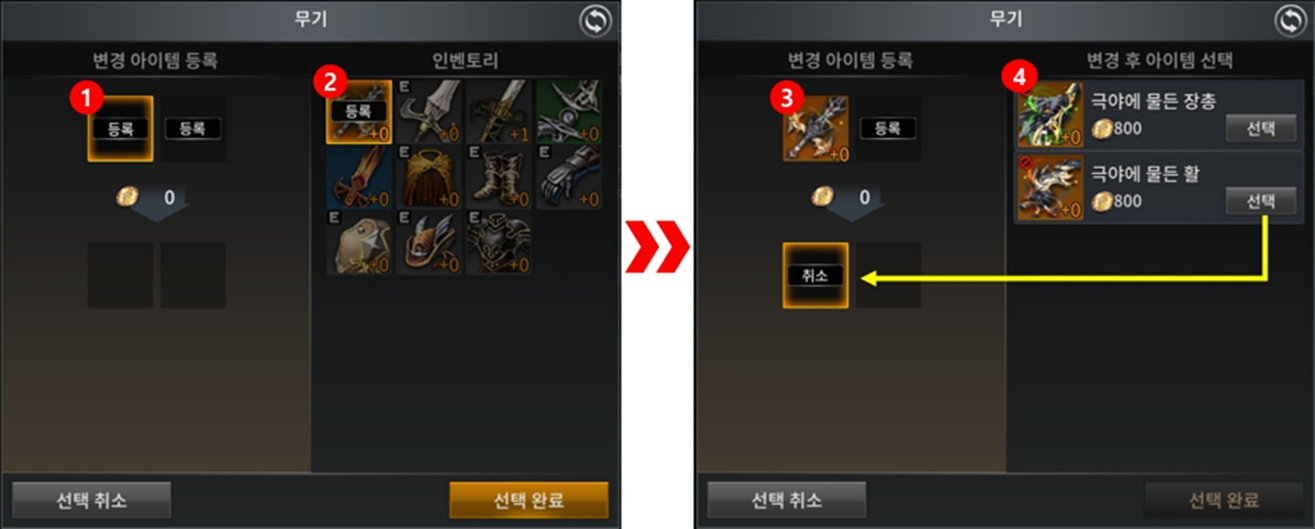Select the equipped curved greatsword +0 item

429,112
